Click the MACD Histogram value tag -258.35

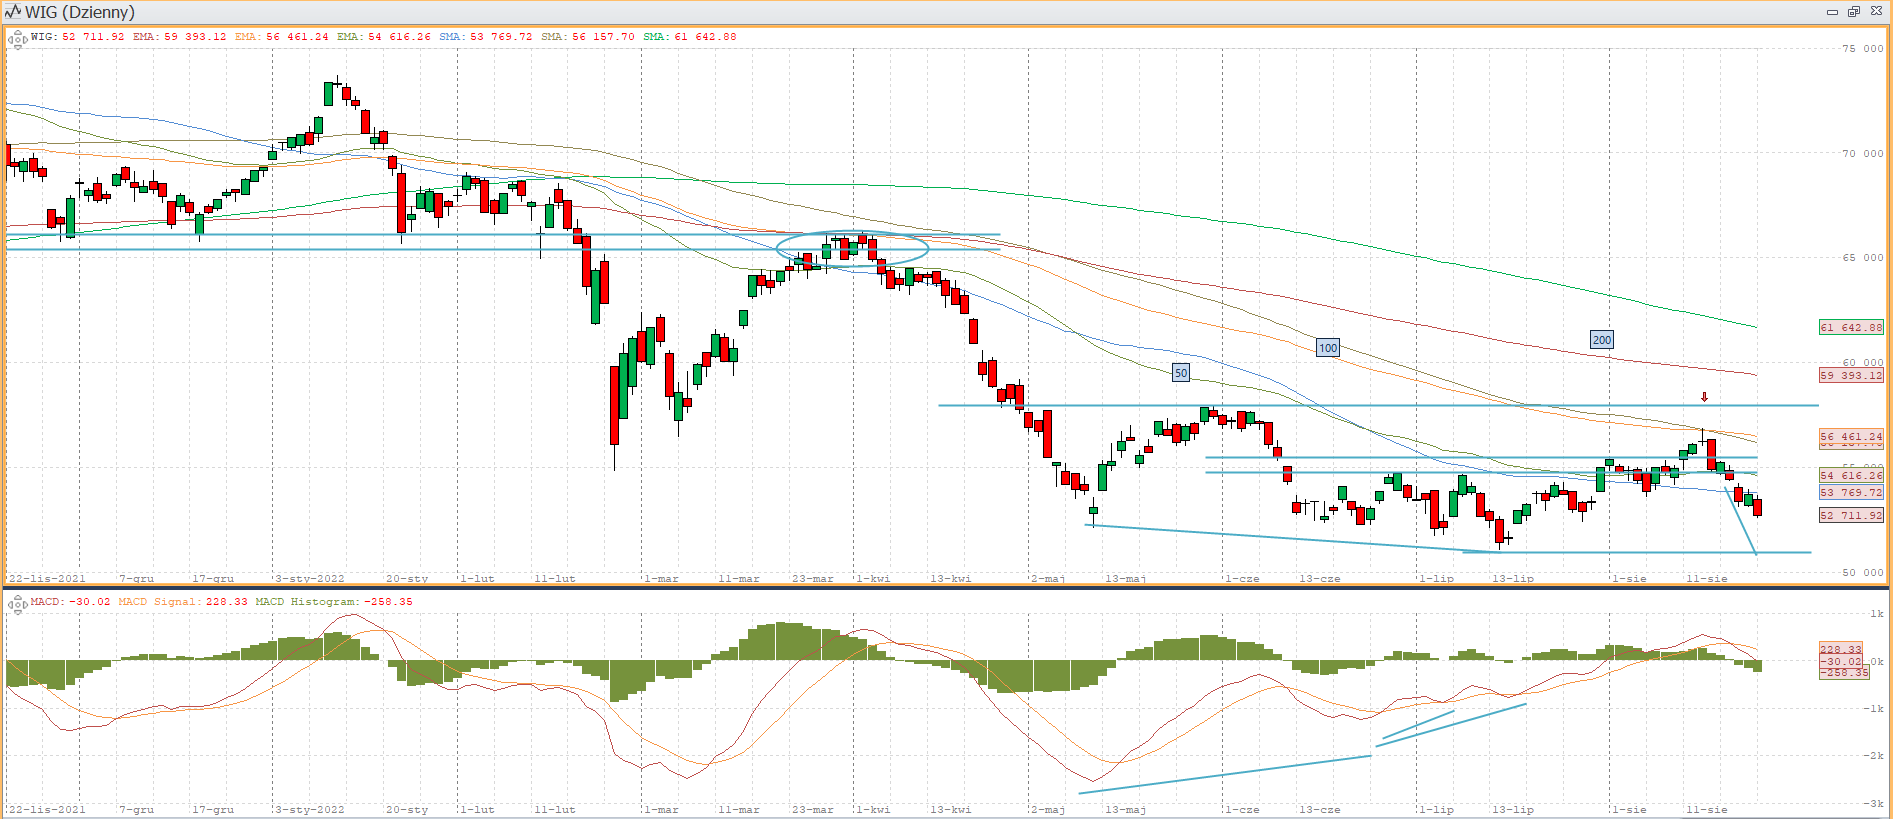[x=1843, y=673]
